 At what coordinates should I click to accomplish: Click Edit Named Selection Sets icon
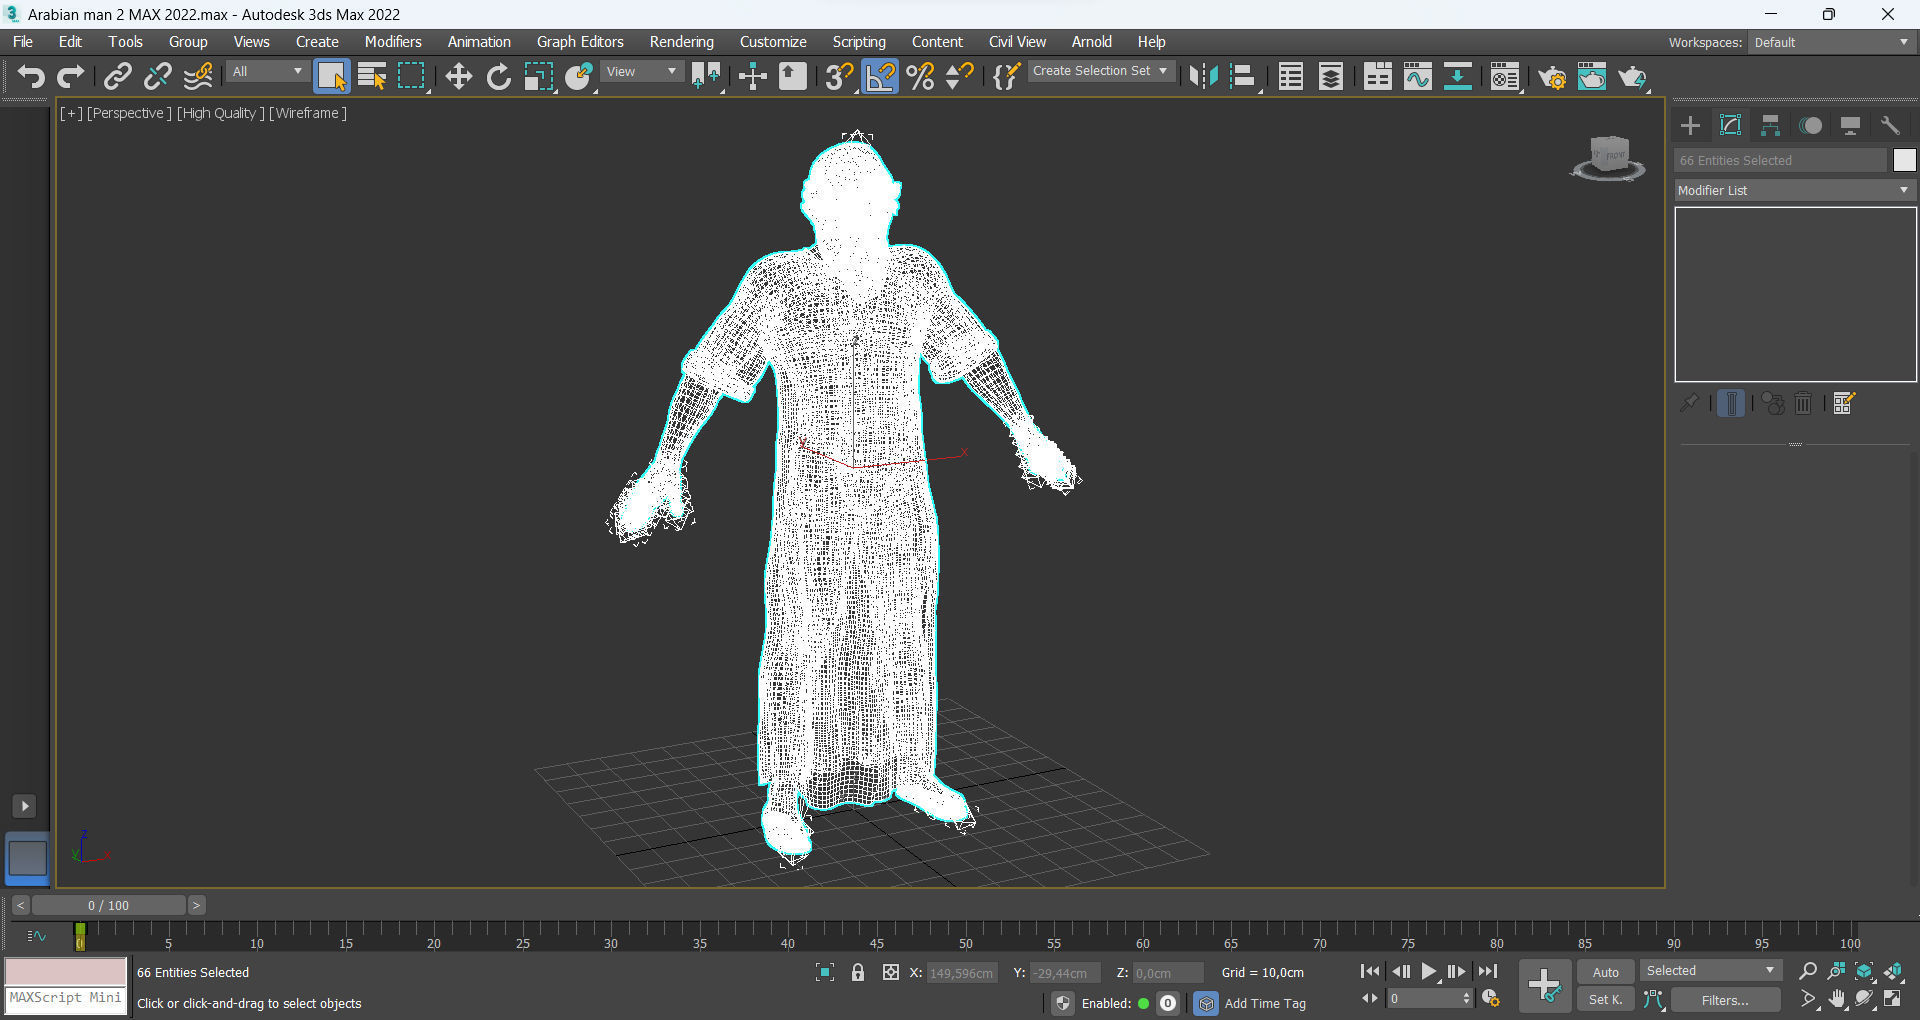[x=1006, y=76]
